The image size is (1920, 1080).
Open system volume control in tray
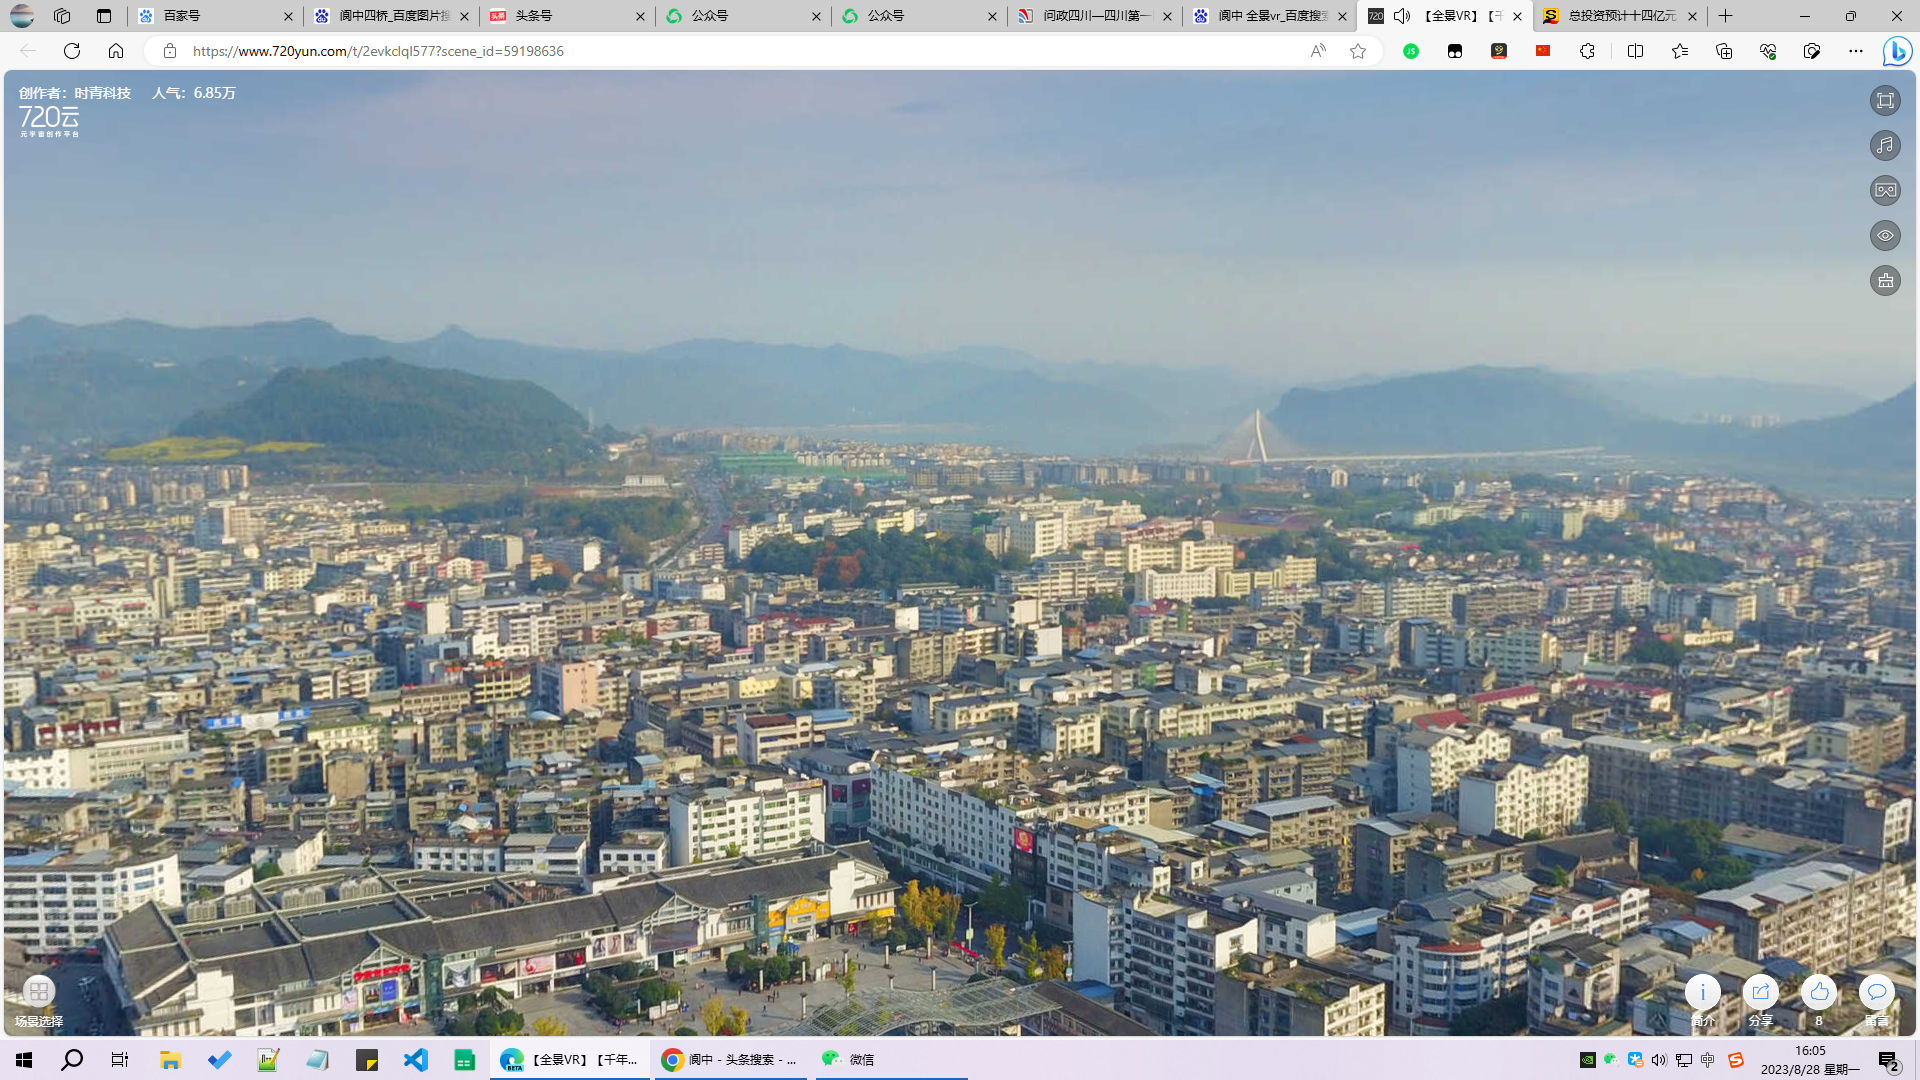[x=1660, y=1060]
